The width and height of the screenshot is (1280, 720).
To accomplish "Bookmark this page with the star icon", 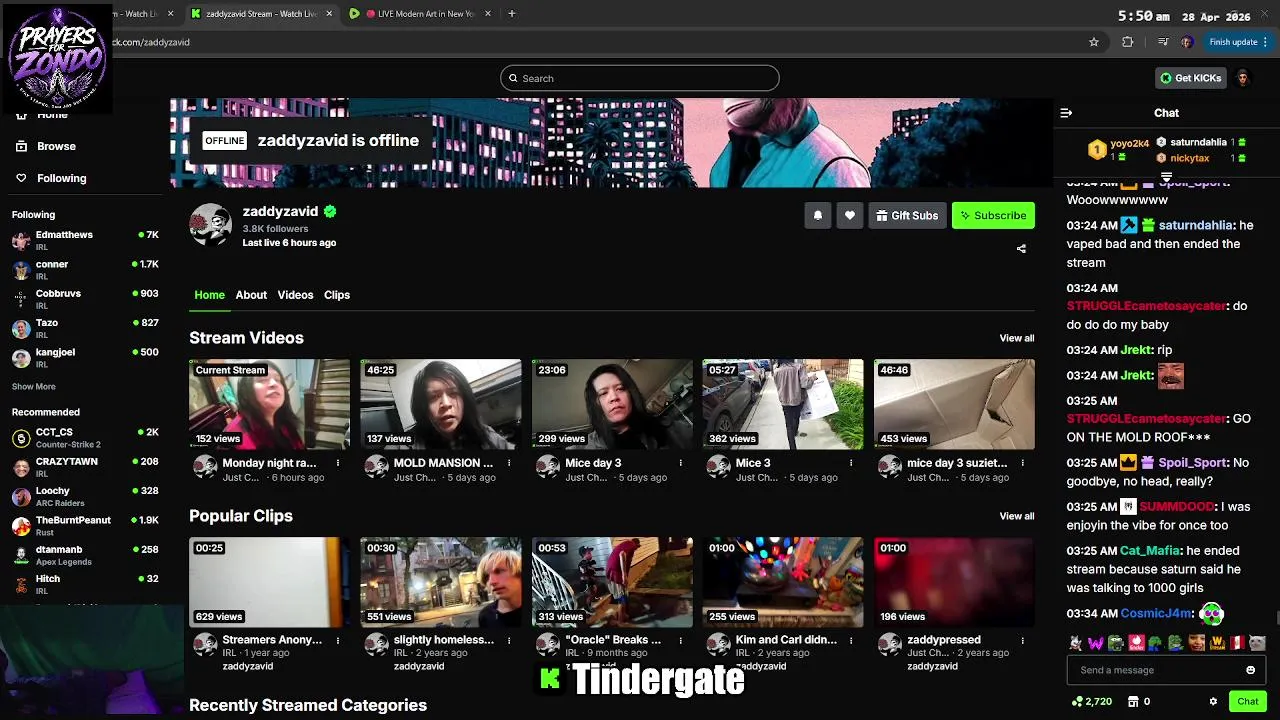I will tap(1094, 42).
